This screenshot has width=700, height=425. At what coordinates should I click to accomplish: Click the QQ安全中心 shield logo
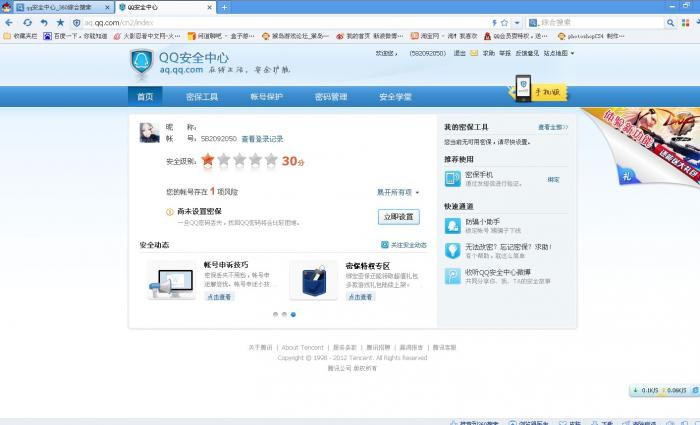(142, 62)
